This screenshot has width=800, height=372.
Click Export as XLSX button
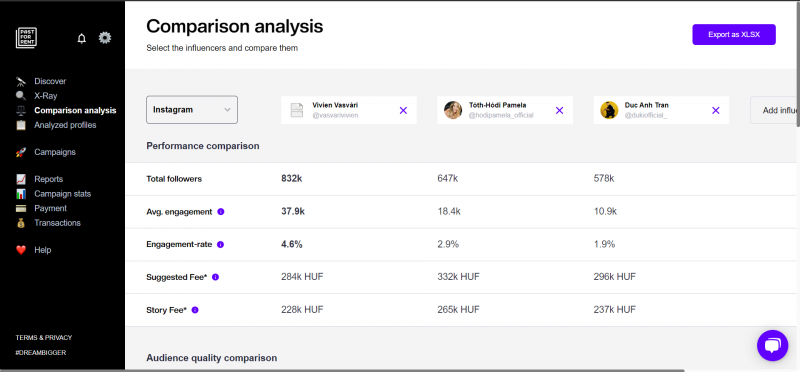pyautogui.click(x=734, y=35)
